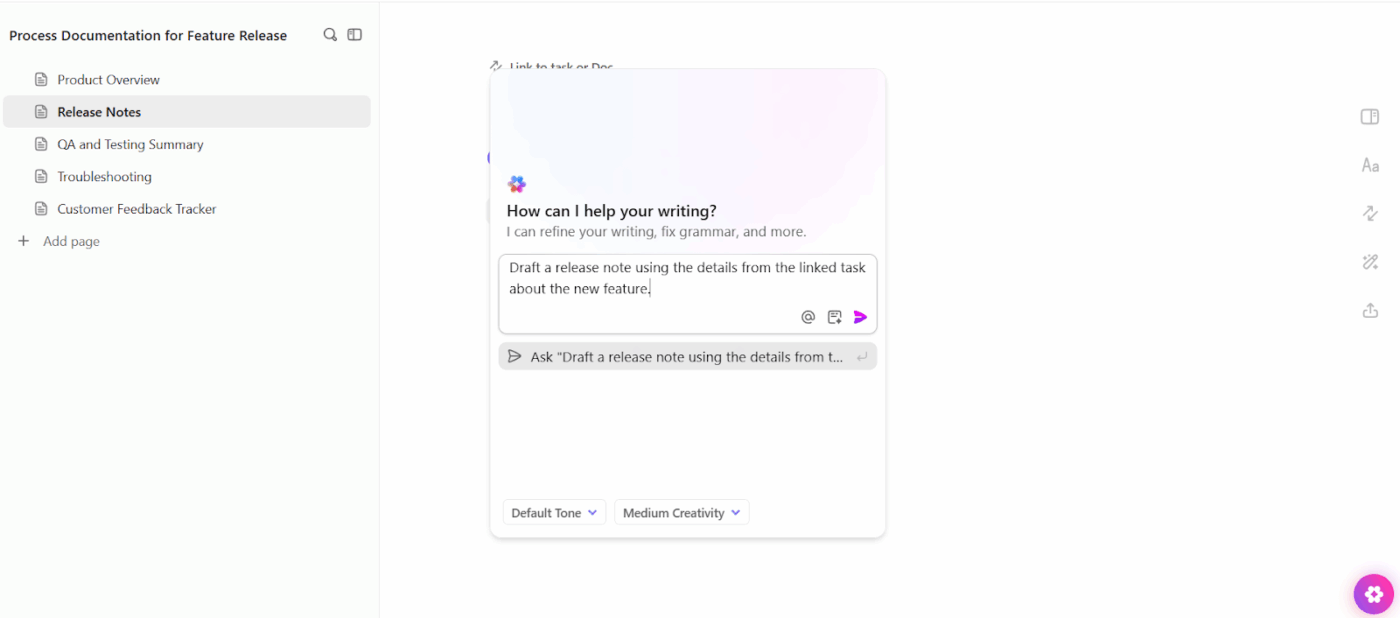The width and height of the screenshot is (1400, 618).
Task: Click the Aa typography icon on the right rail
Action: click(1370, 166)
